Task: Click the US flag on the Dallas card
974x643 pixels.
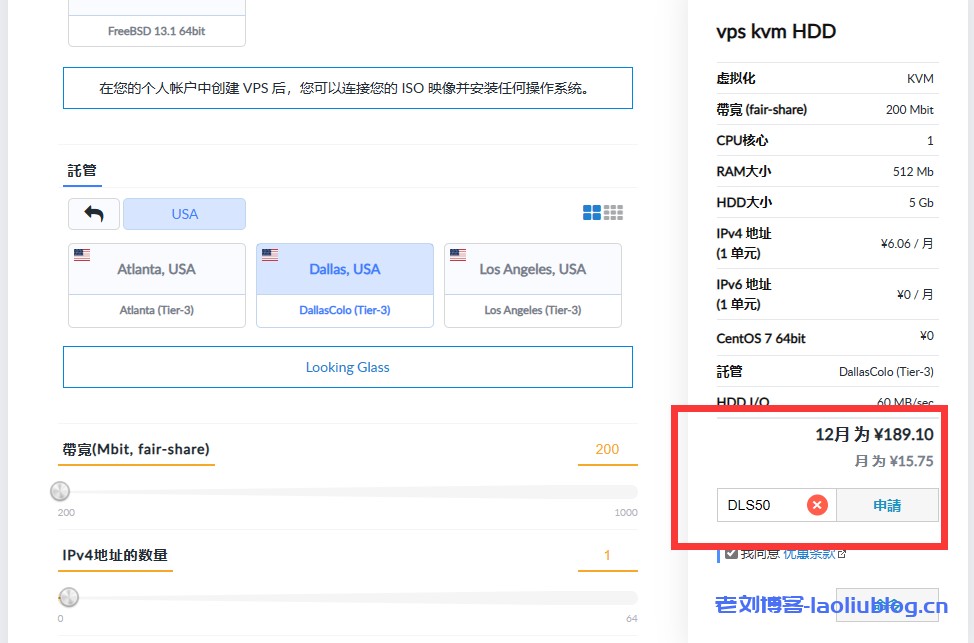Action: (x=270, y=253)
